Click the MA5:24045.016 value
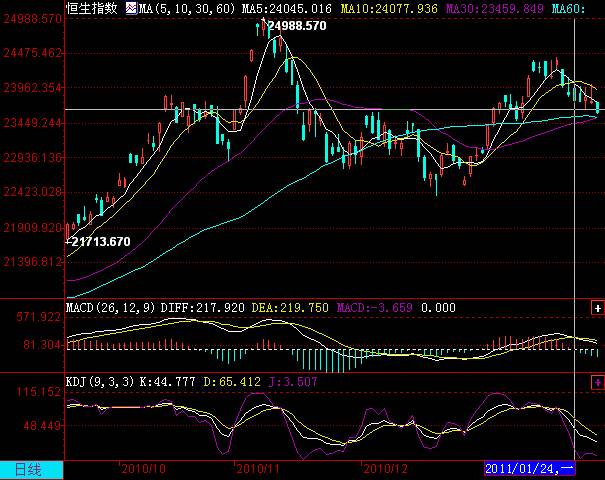Viewport: 605px width, 480px height. [x=287, y=8]
